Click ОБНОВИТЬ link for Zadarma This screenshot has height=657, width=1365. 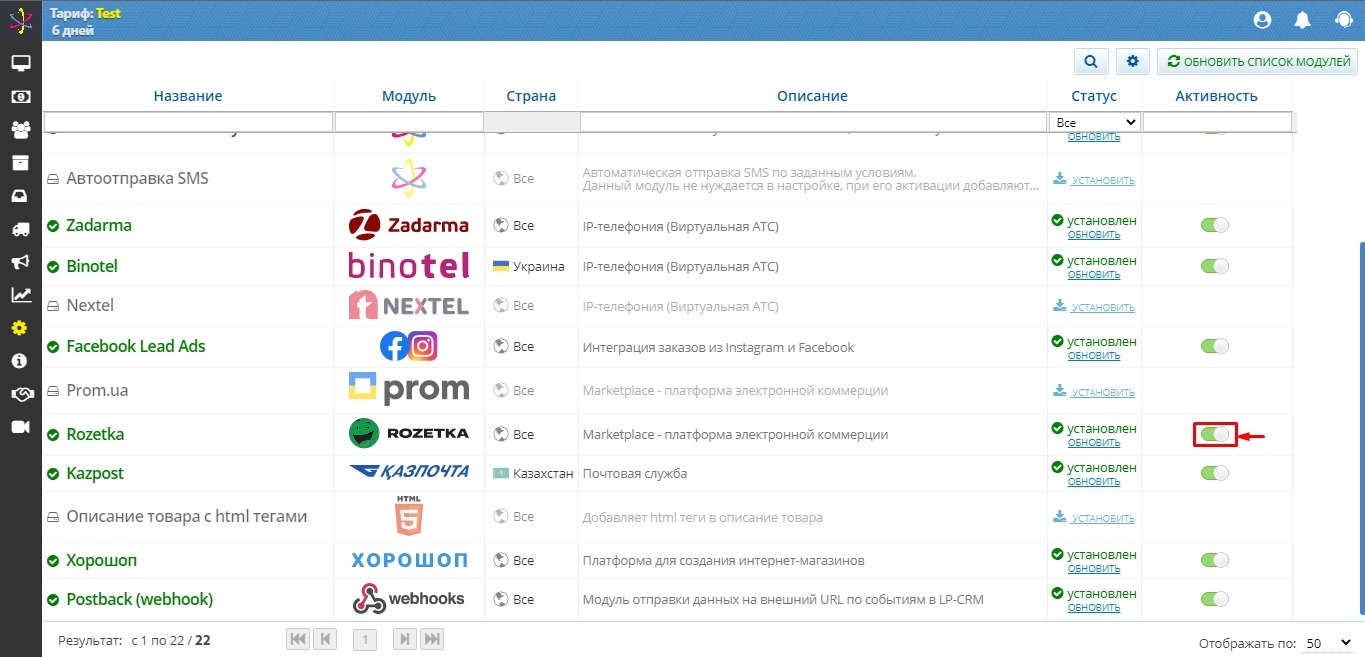tap(1094, 234)
